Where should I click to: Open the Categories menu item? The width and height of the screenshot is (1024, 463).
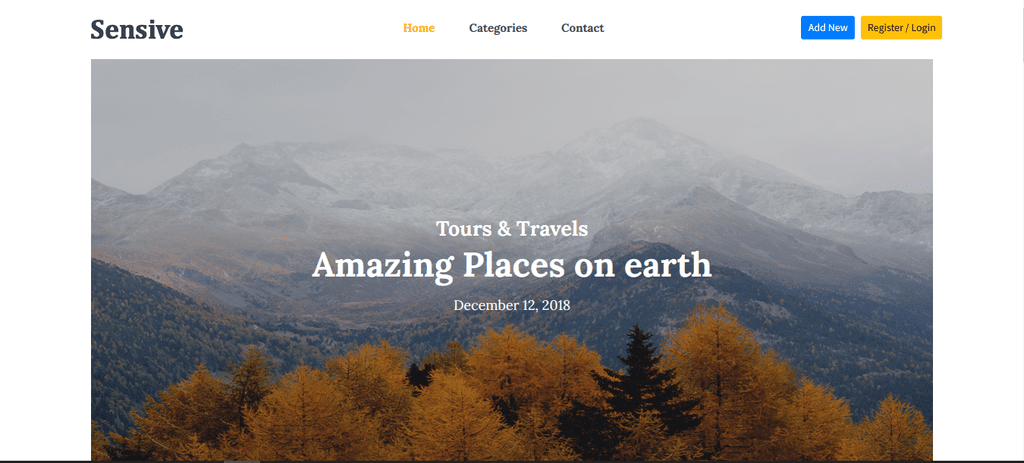(498, 28)
